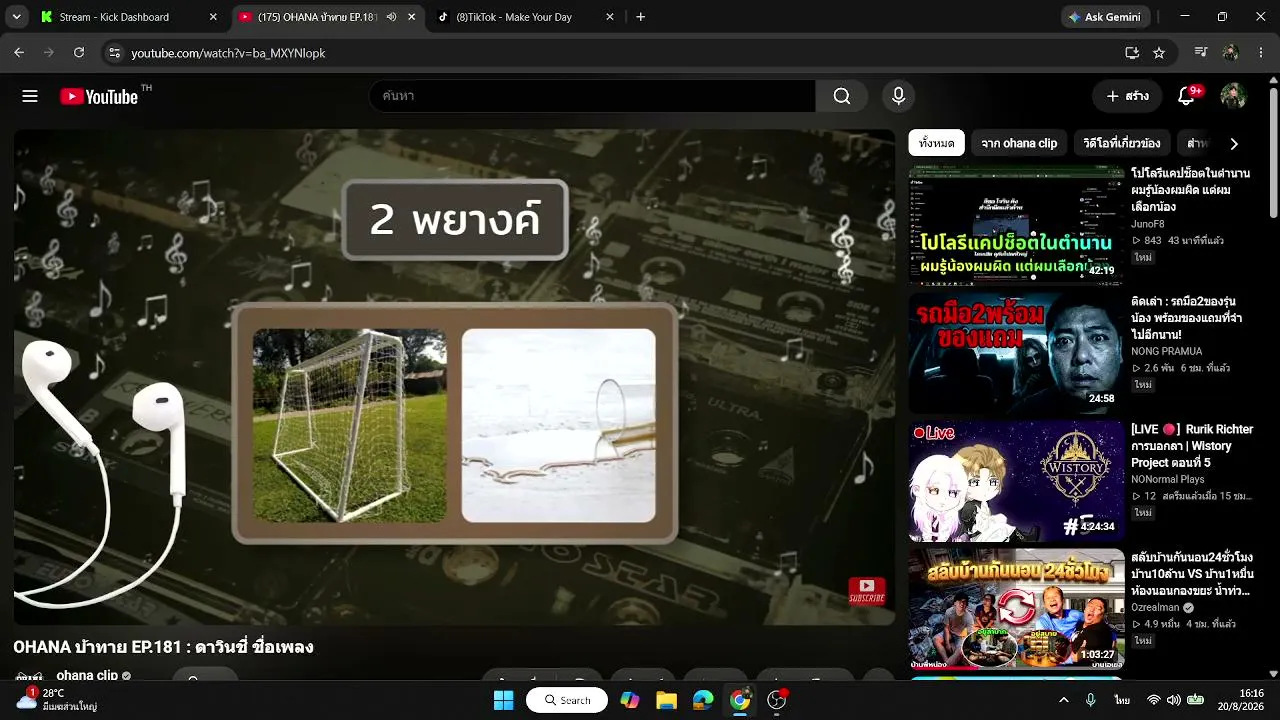
Task: Select the ทั้งหมด filter chip
Action: pyautogui.click(x=936, y=143)
